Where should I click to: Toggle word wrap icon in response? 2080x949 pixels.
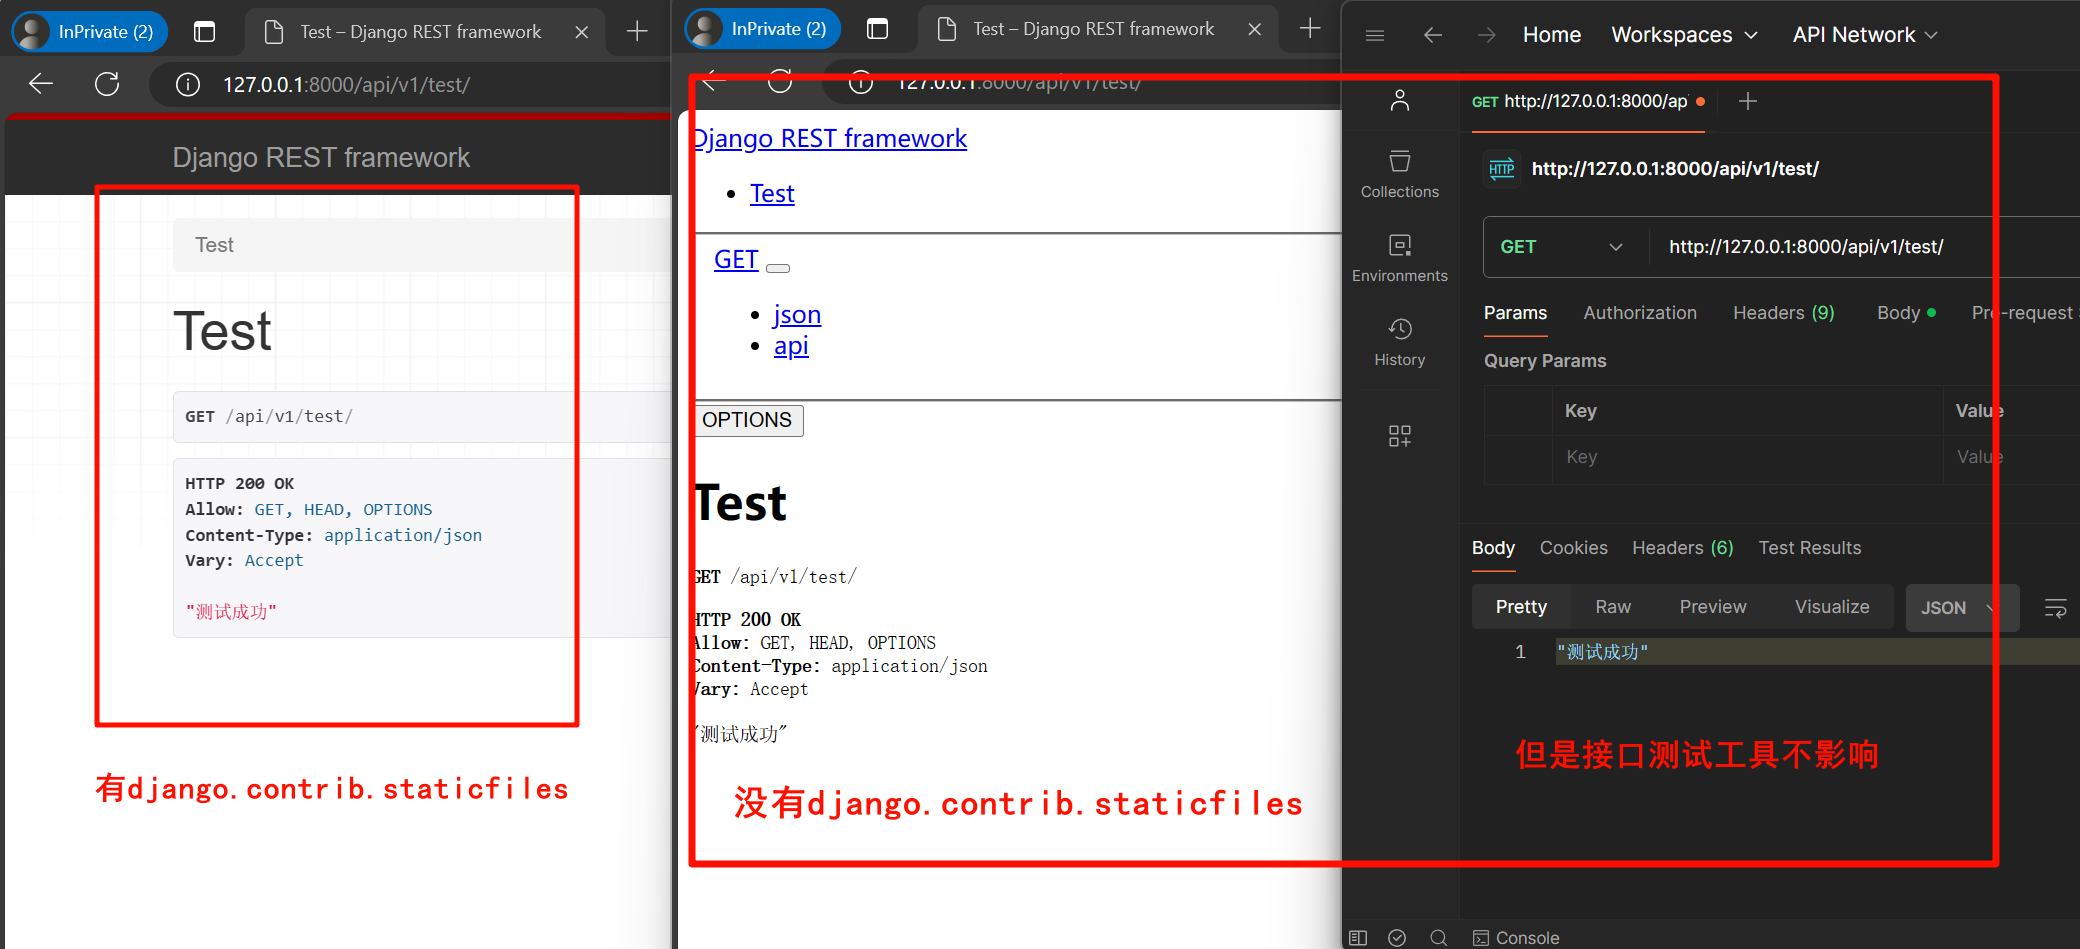pos(2056,608)
